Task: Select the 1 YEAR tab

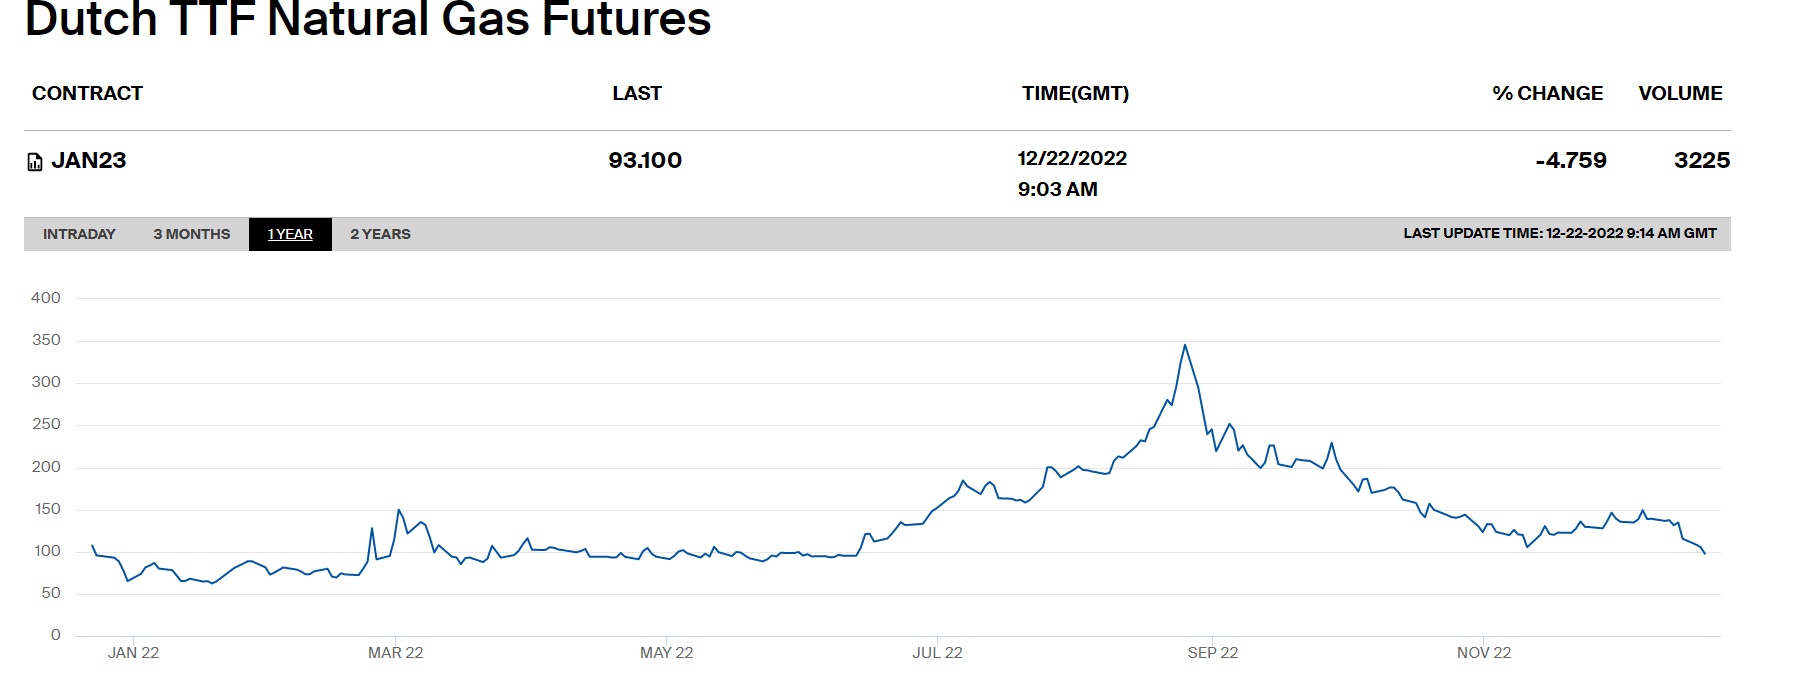Action: pyautogui.click(x=290, y=234)
